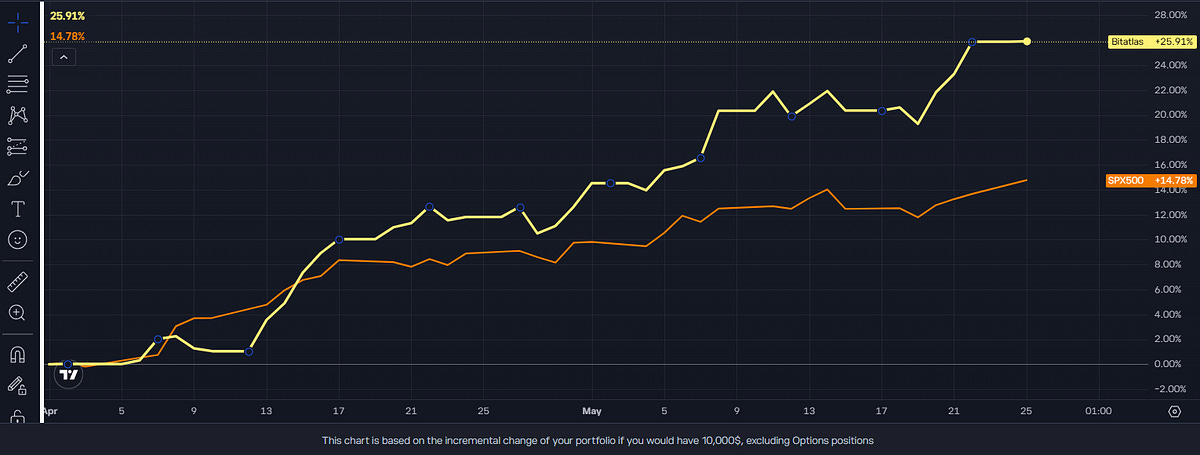This screenshot has width=1200, height=455.
Task: Click the TradingView logo
Action: click(68, 375)
